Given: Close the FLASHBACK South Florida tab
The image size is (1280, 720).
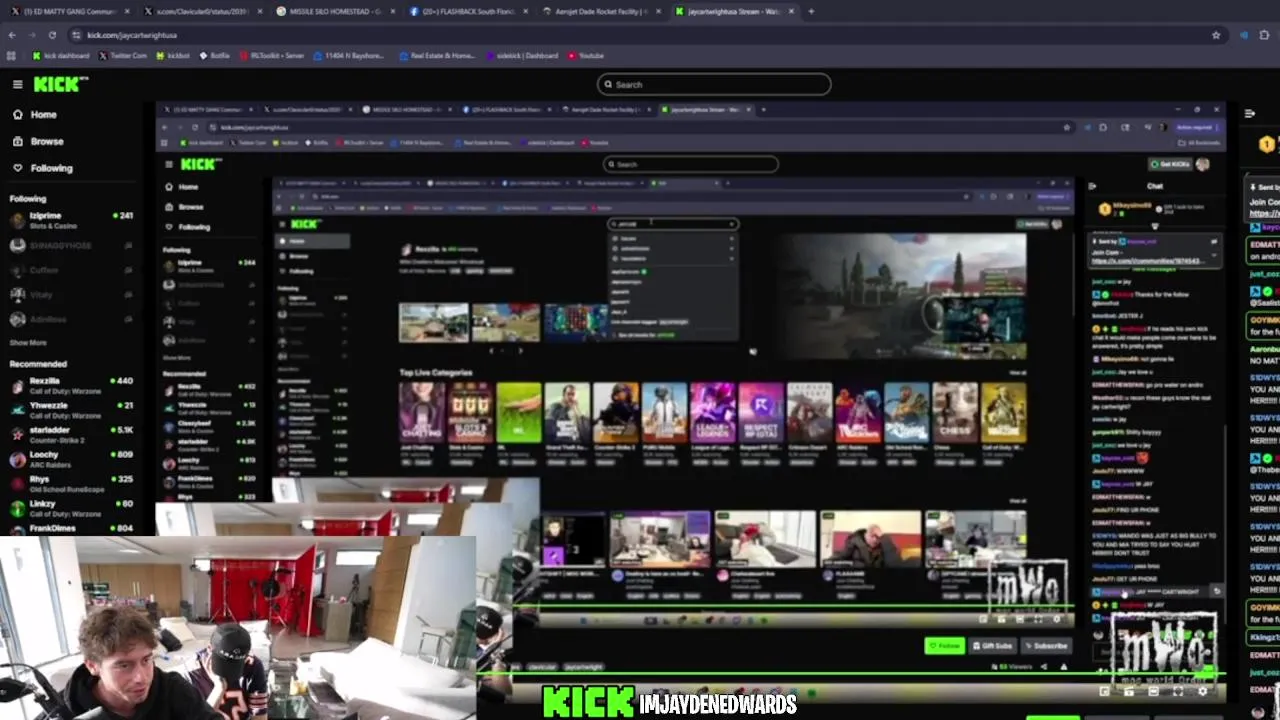Looking at the screenshot, I should 525,11.
